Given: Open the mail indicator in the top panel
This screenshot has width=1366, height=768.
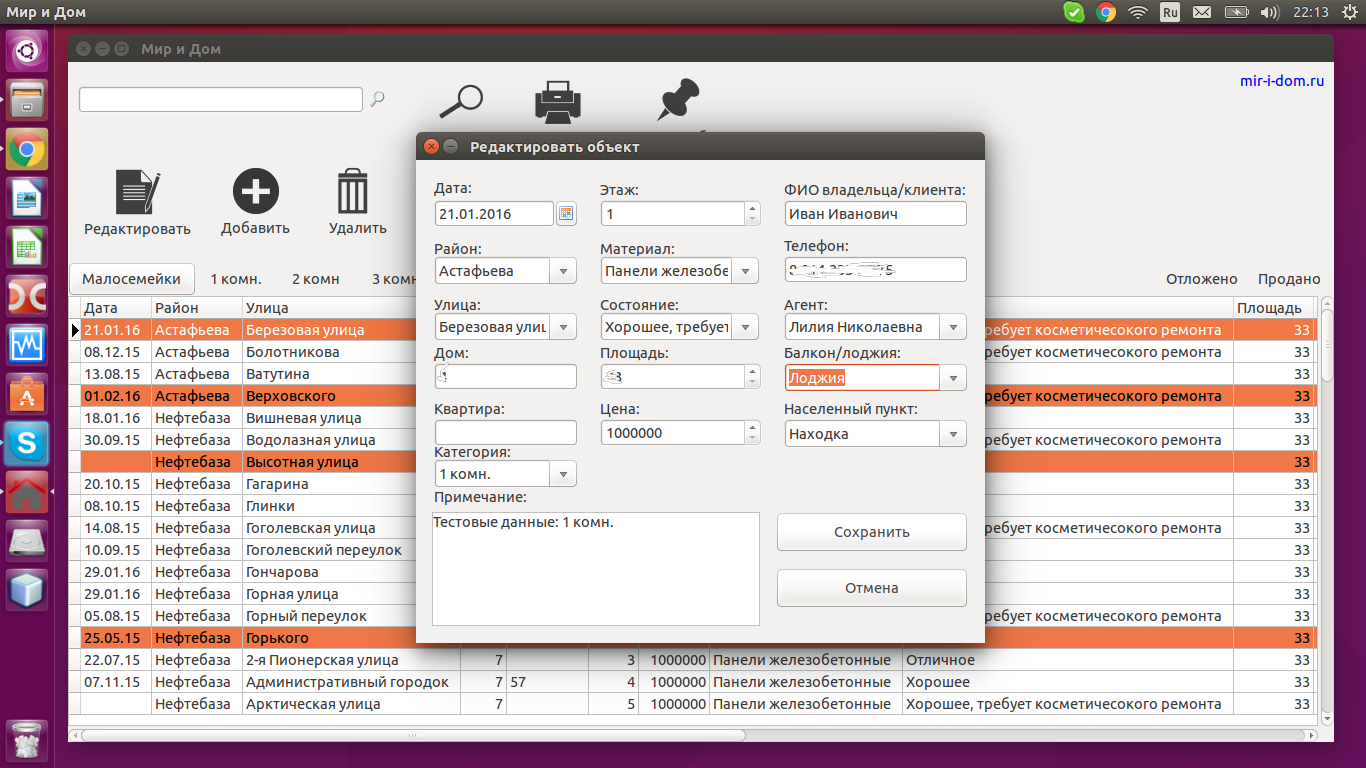Looking at the screenshot, I should click(x=1202, y=12).
